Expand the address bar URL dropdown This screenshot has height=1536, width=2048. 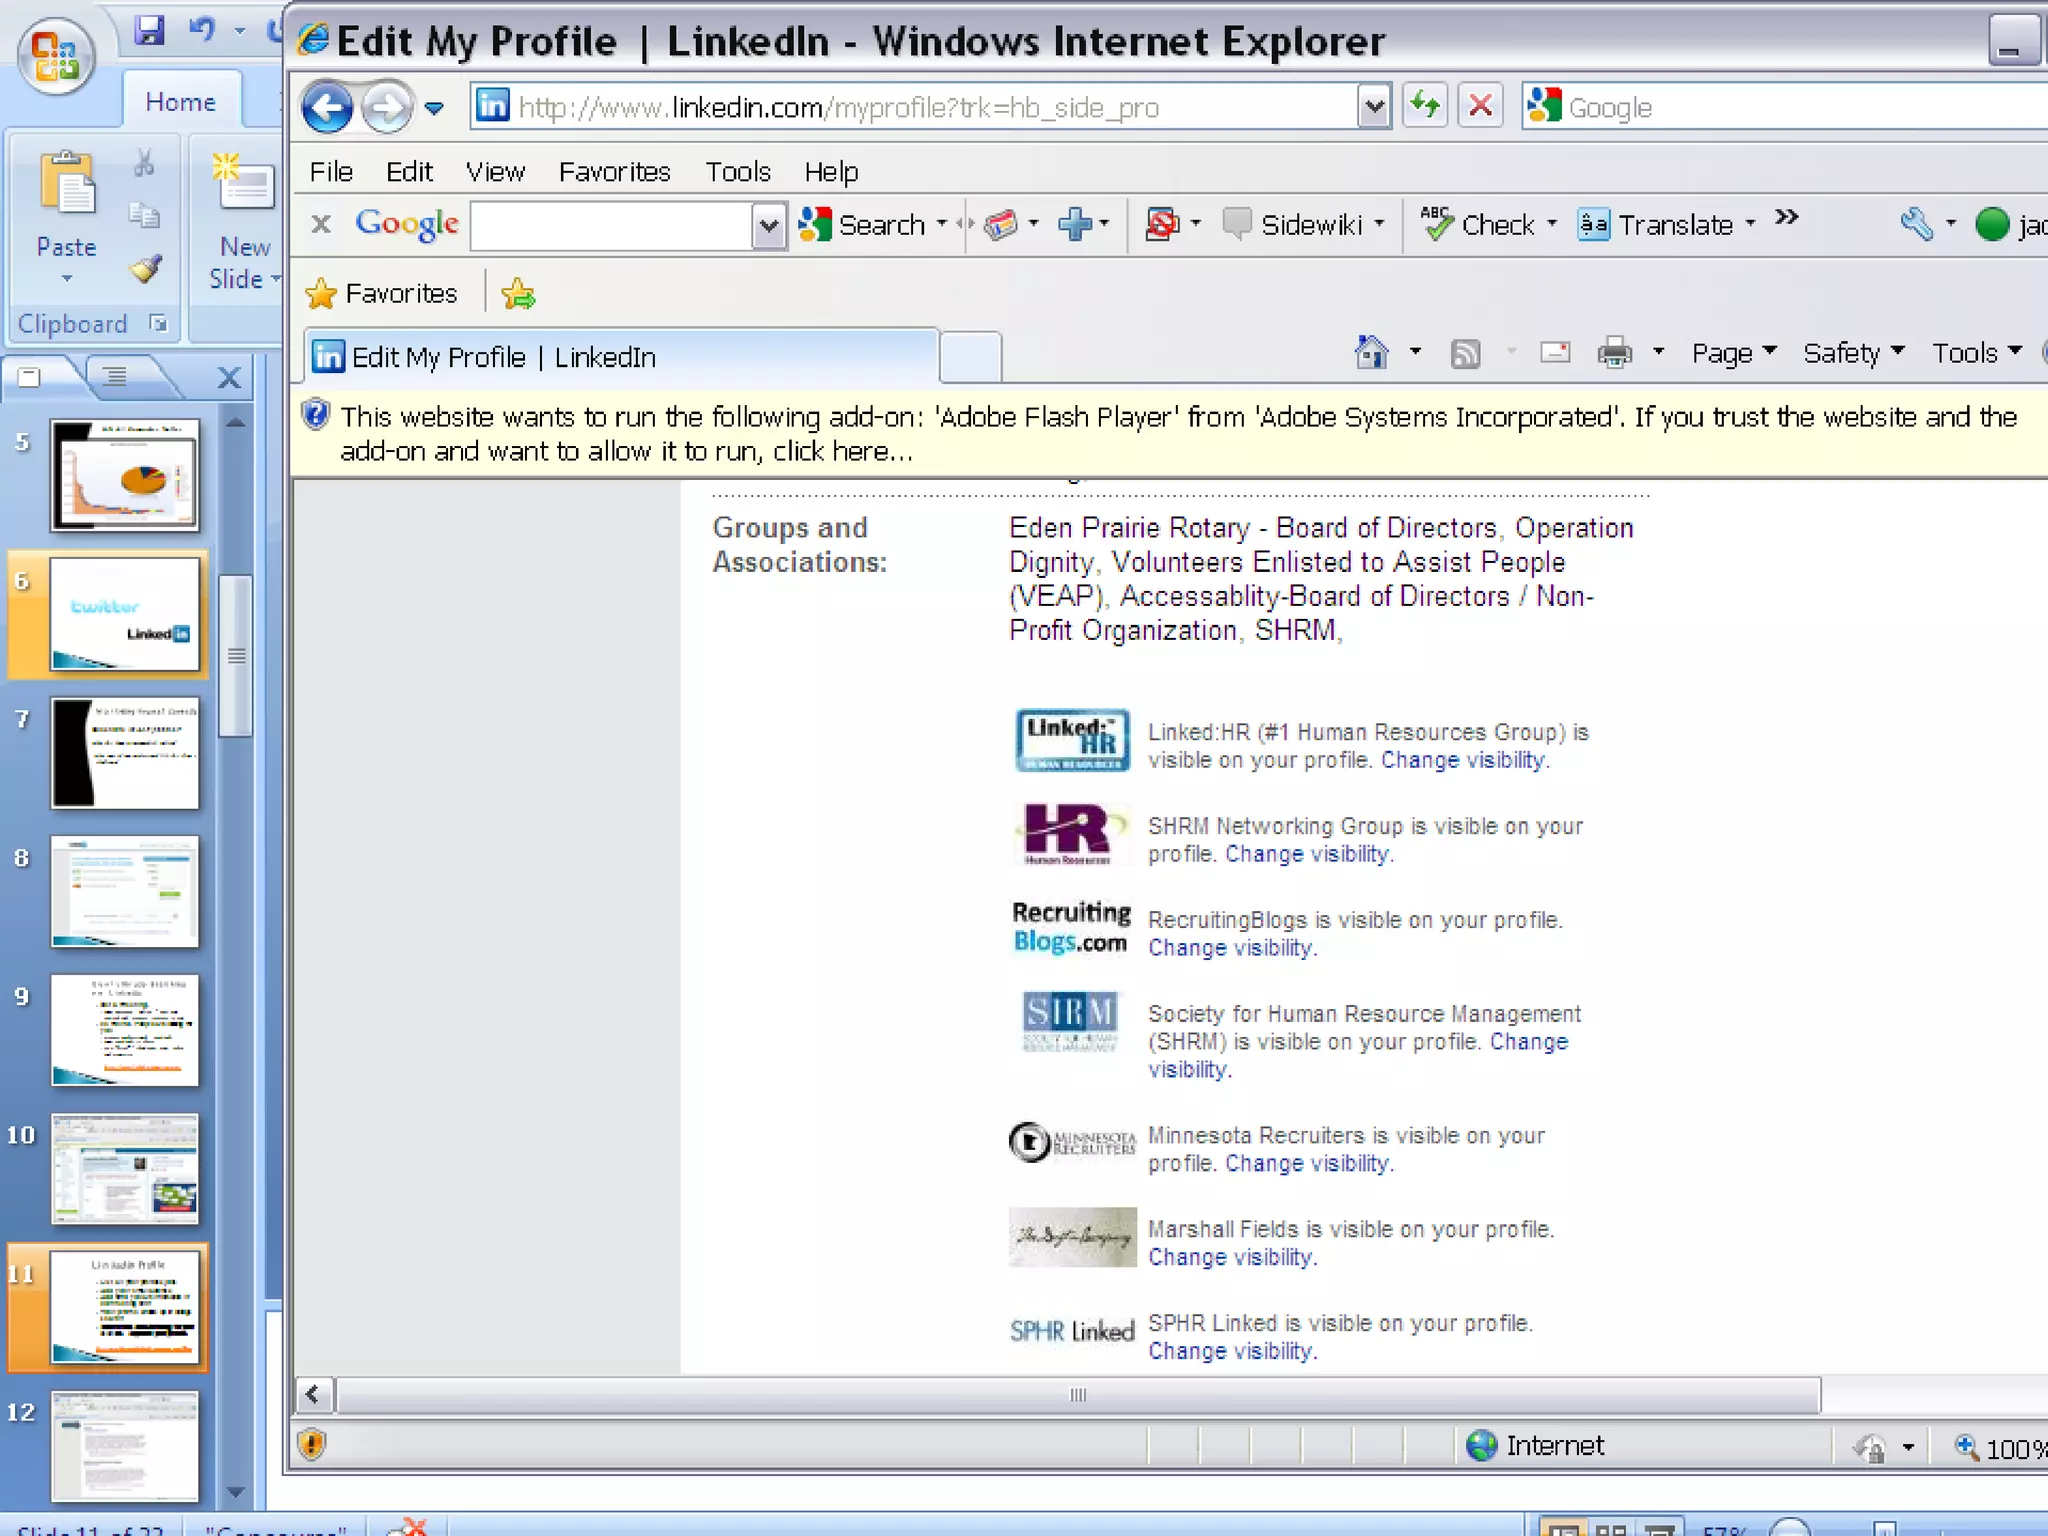[x=1374, y=107]
